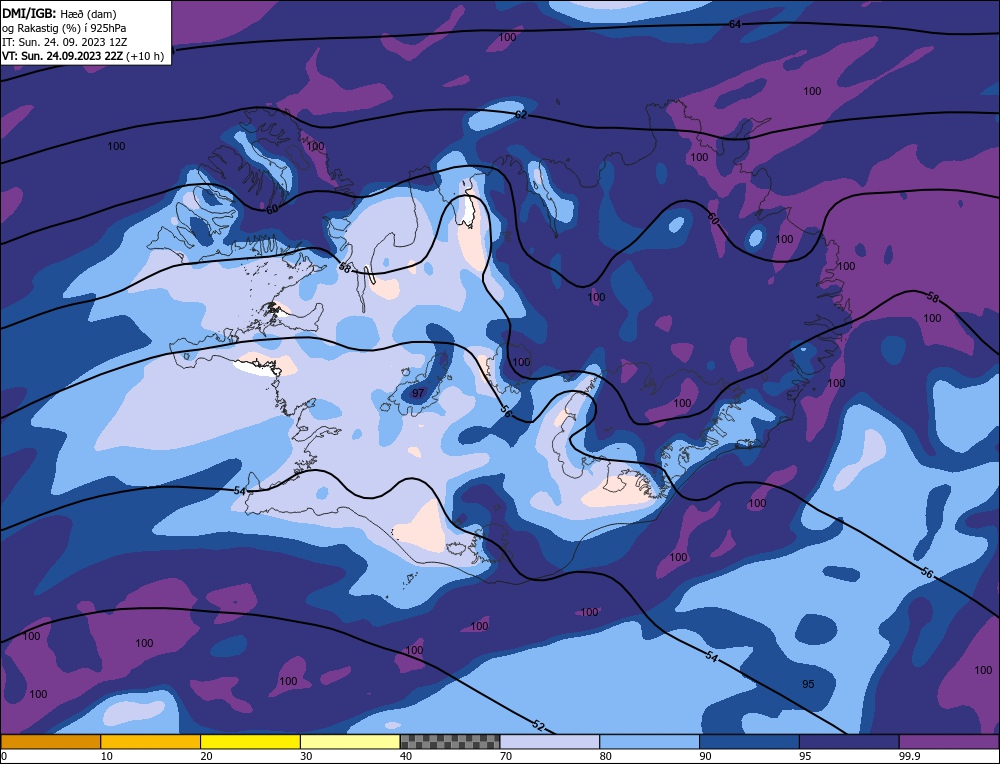Click the orange 10–20 legend swatch
Viewport: 1000px width, 764px height.
pyautogui.click(x=151, y=741)
